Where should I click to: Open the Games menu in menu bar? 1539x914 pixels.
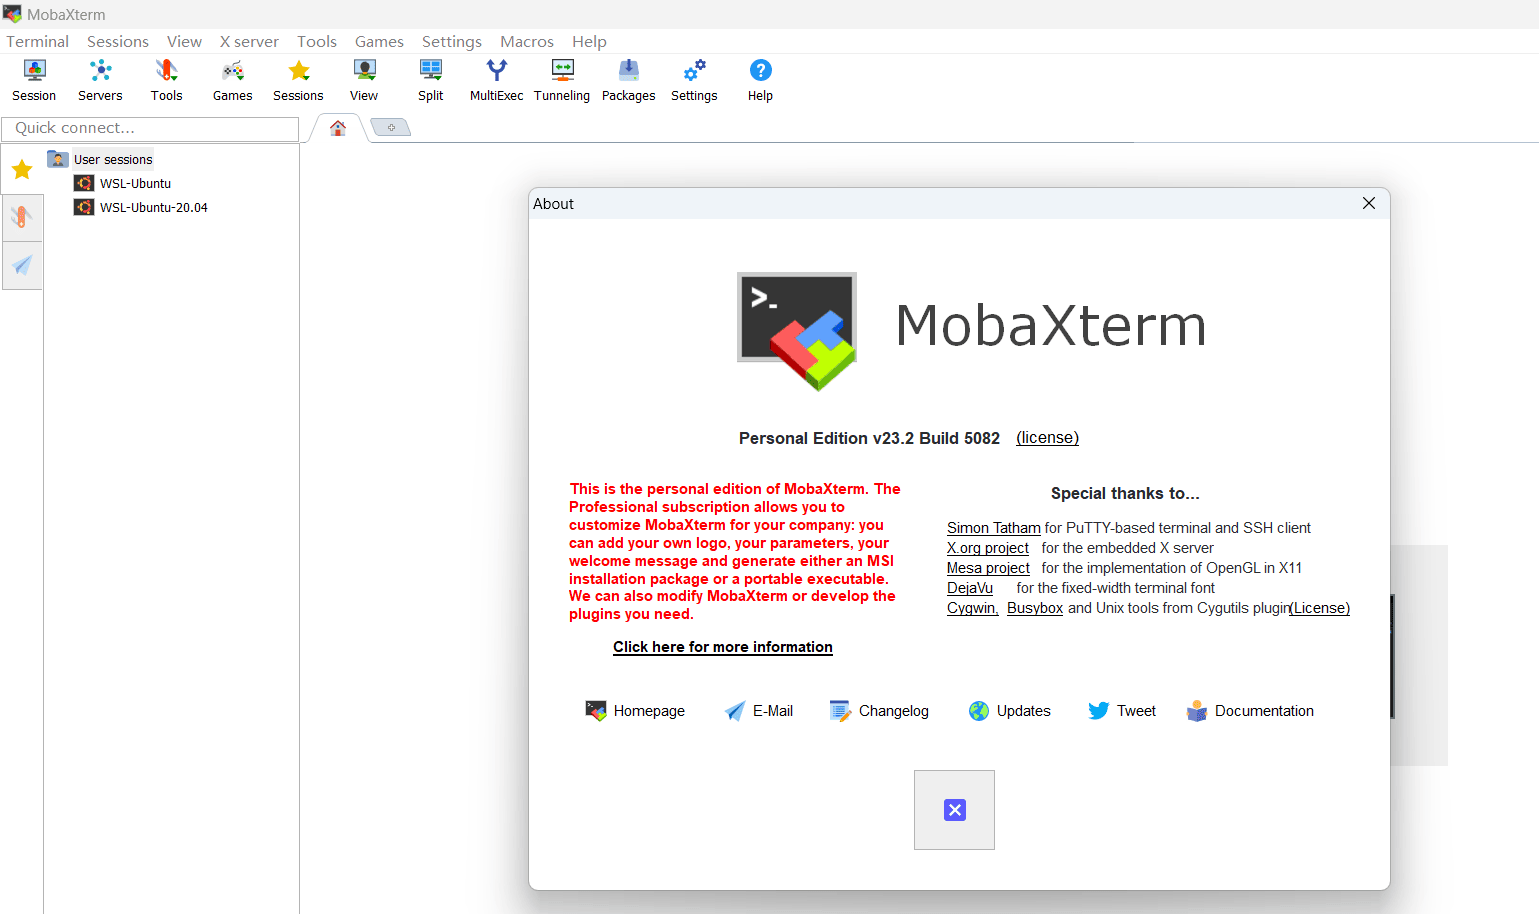[x=379, y=41]
